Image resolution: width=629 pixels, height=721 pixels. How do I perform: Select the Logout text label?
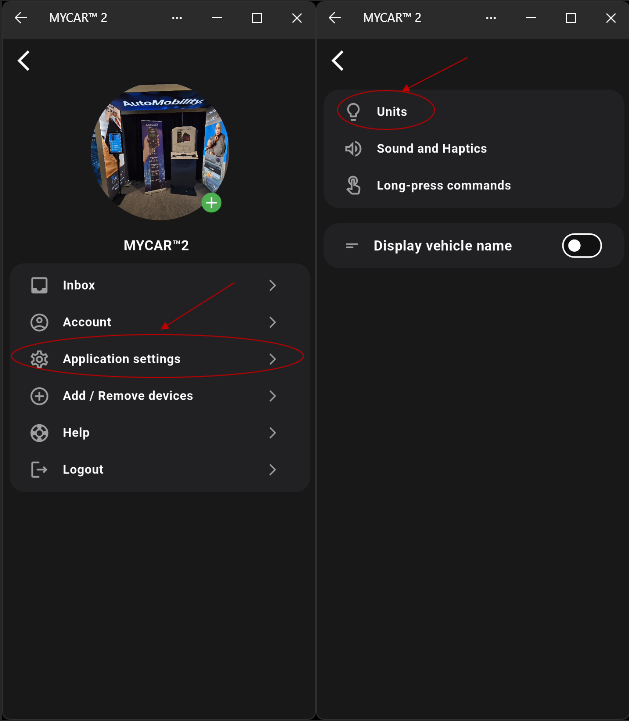(83, 469)
